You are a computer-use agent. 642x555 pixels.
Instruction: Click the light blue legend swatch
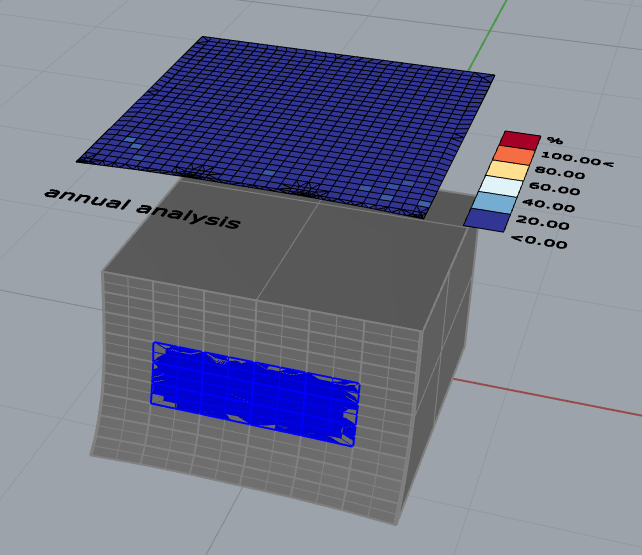tap(495, 203)
